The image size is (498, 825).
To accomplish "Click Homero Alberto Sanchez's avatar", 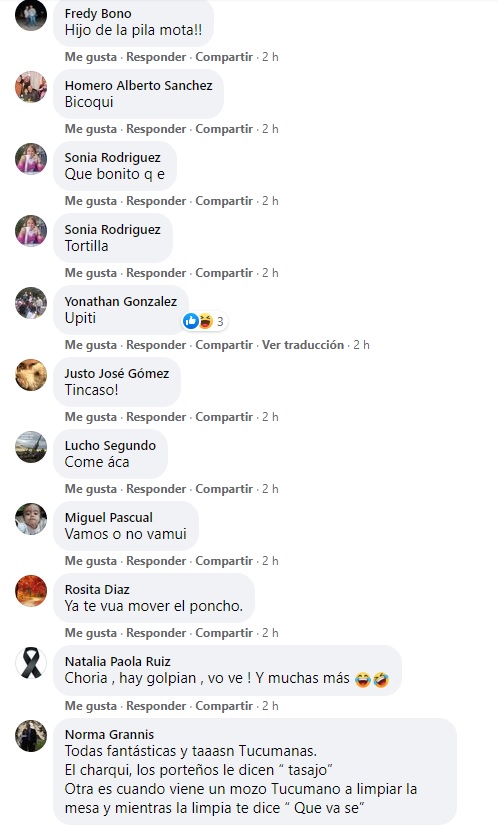I will pyautogui.click(x=31, y=87).
